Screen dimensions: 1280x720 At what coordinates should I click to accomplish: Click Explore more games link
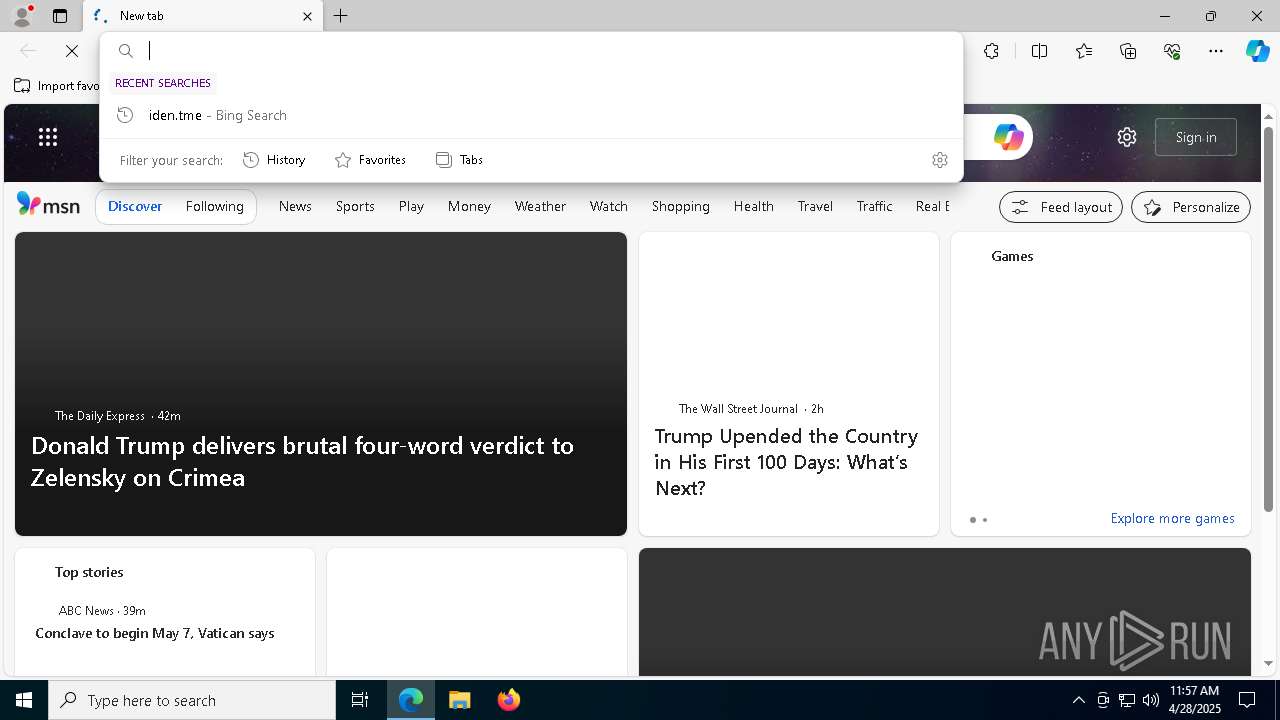coord(1172,518)
